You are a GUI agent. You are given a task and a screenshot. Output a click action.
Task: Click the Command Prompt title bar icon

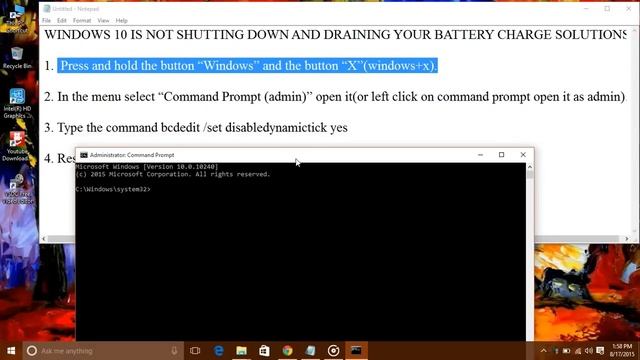click(x=84, y=155)
